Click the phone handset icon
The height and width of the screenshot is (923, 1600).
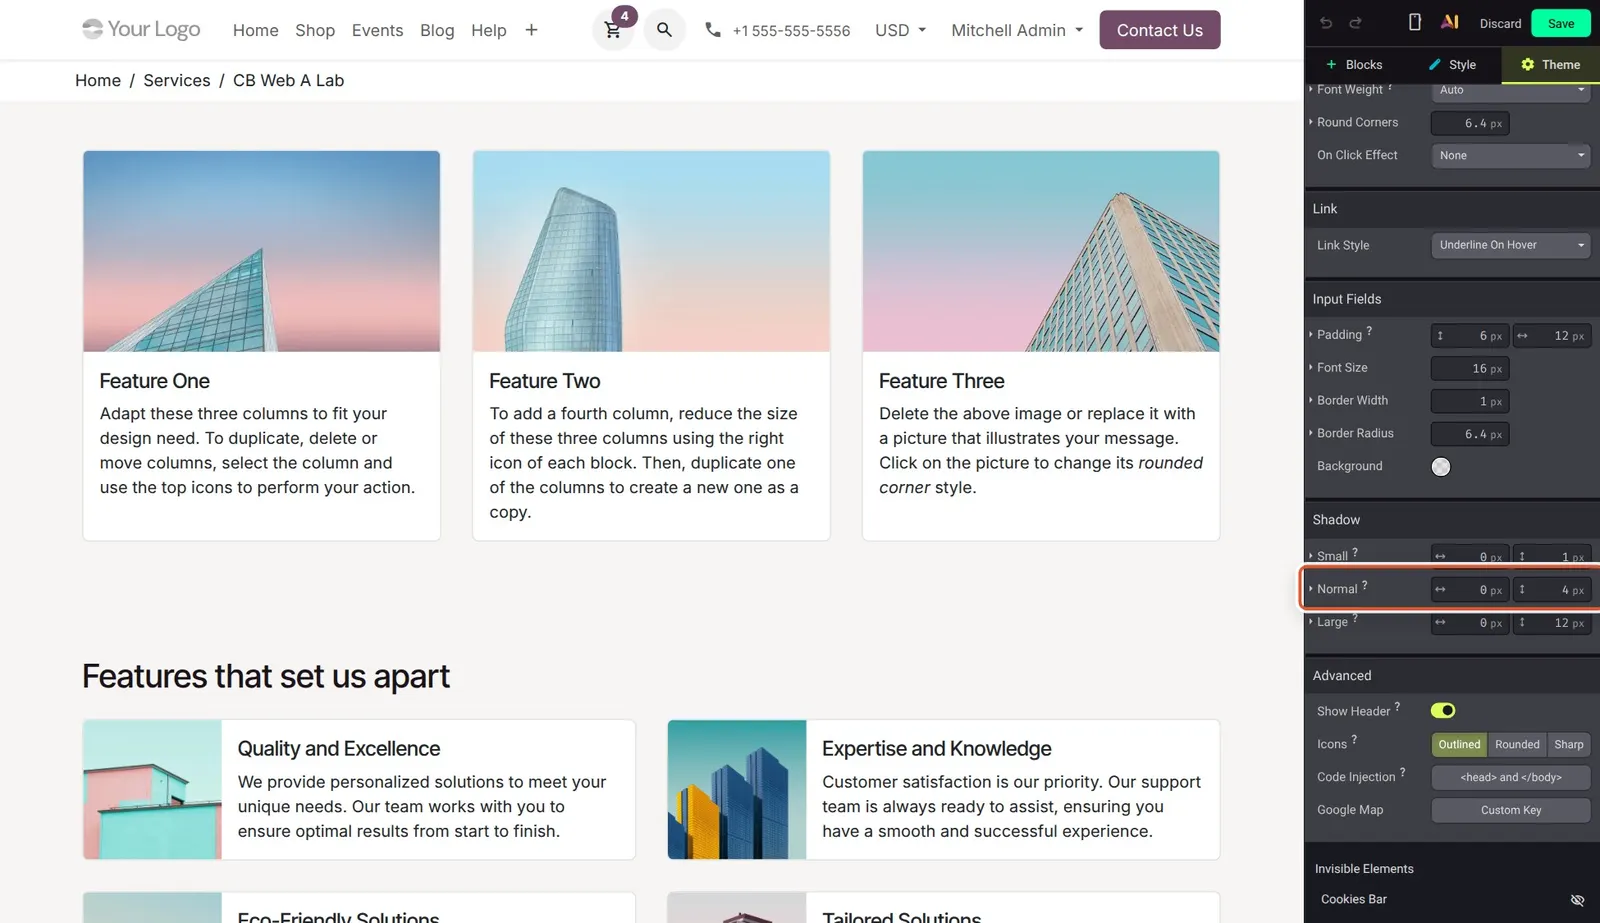(713, 30)
